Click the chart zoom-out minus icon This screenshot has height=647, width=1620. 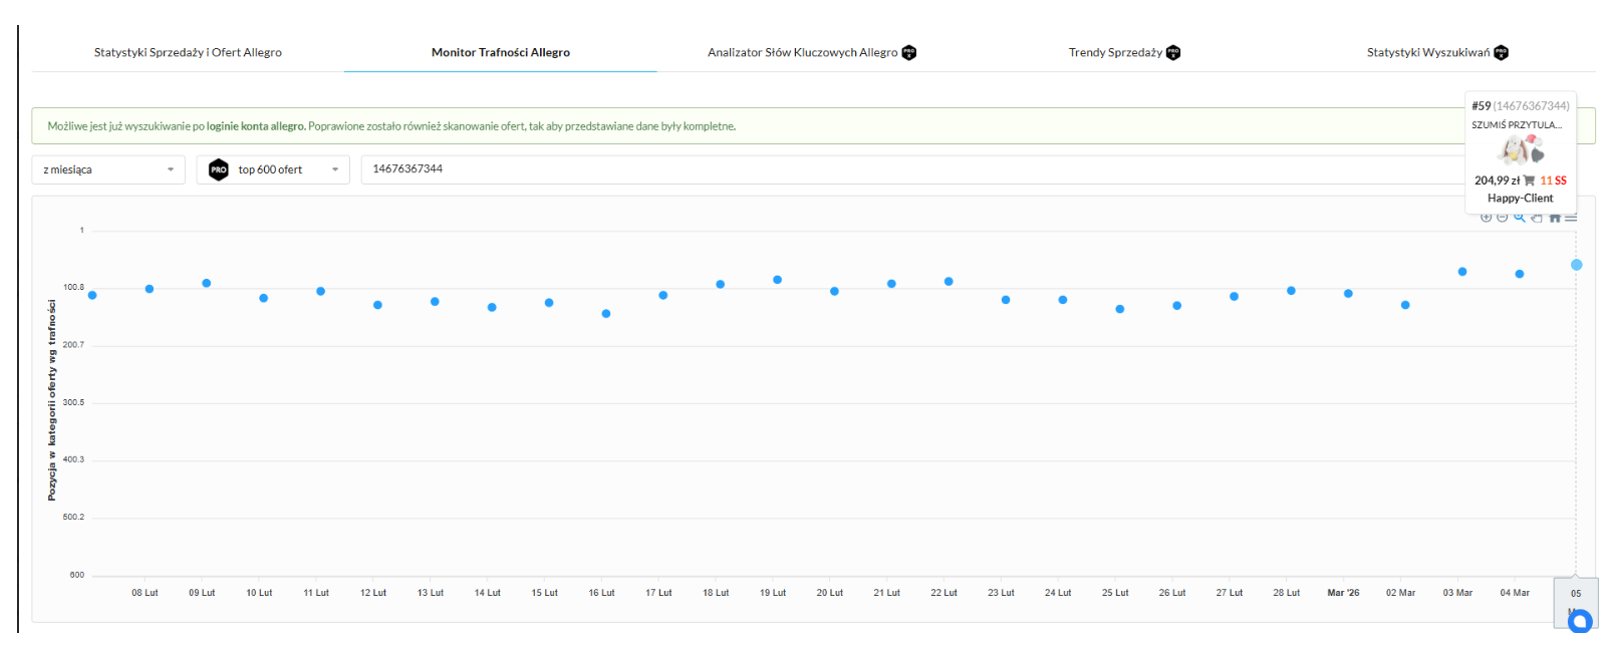click(x=1502, y=217)
